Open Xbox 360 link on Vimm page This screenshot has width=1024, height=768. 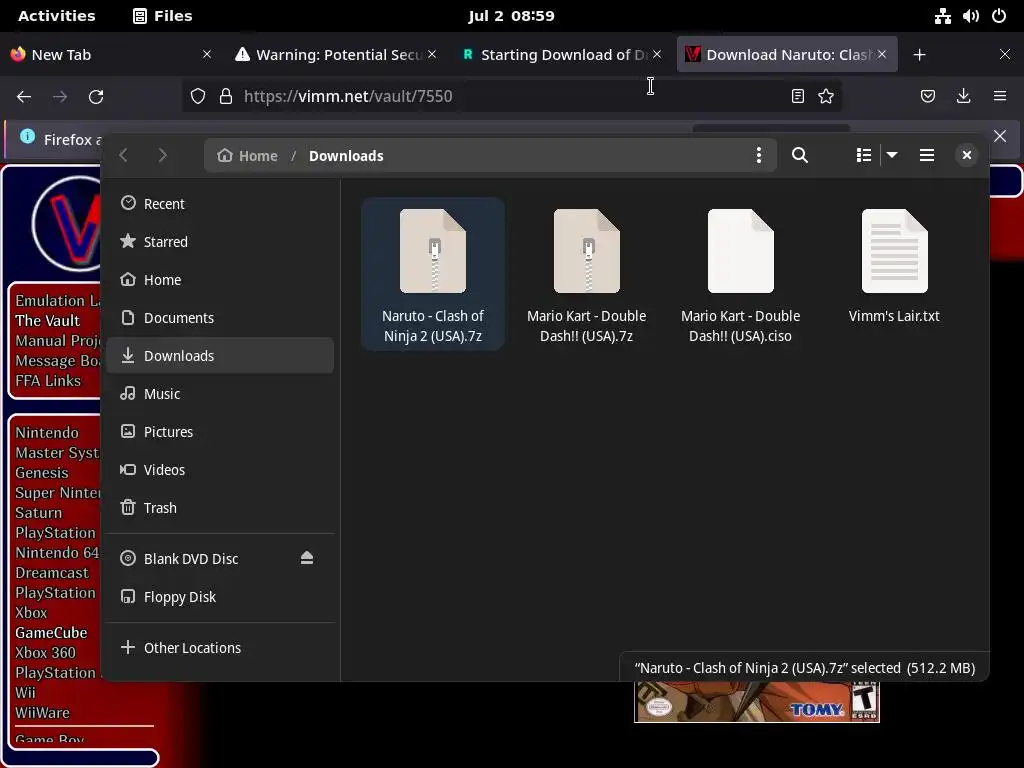(x=45, y=652)
